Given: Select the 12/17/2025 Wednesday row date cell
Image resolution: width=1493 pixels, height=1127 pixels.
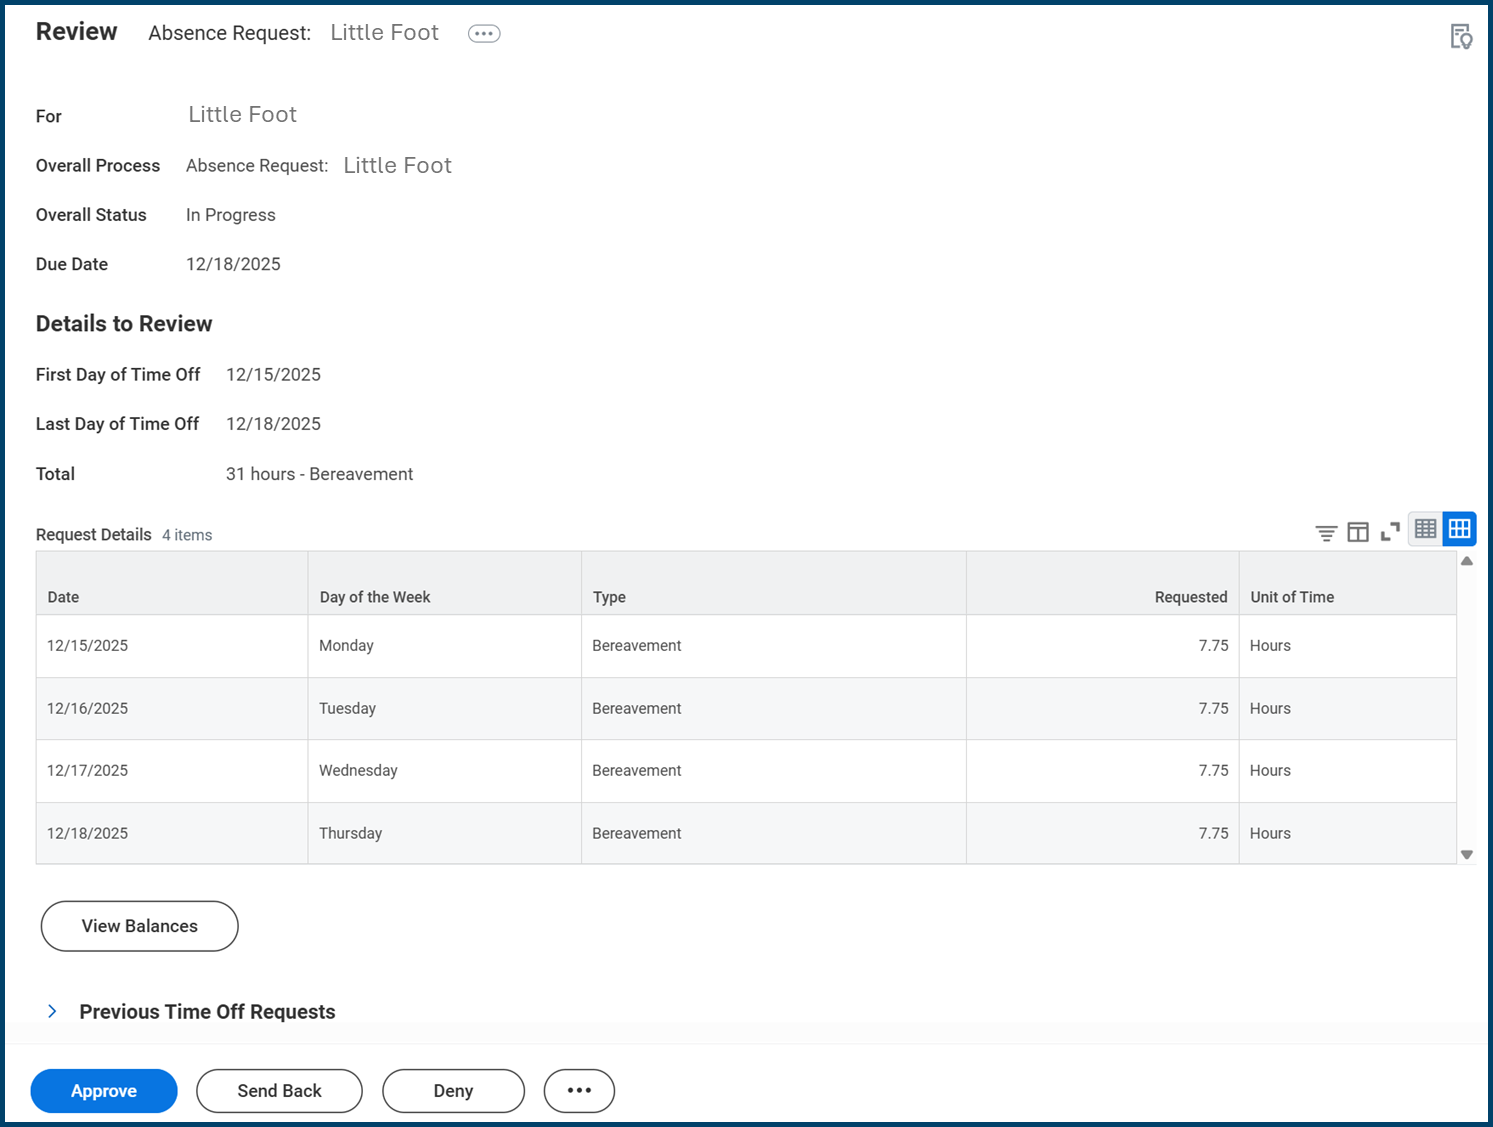Looking at the screenshot, I should point(88,771).
